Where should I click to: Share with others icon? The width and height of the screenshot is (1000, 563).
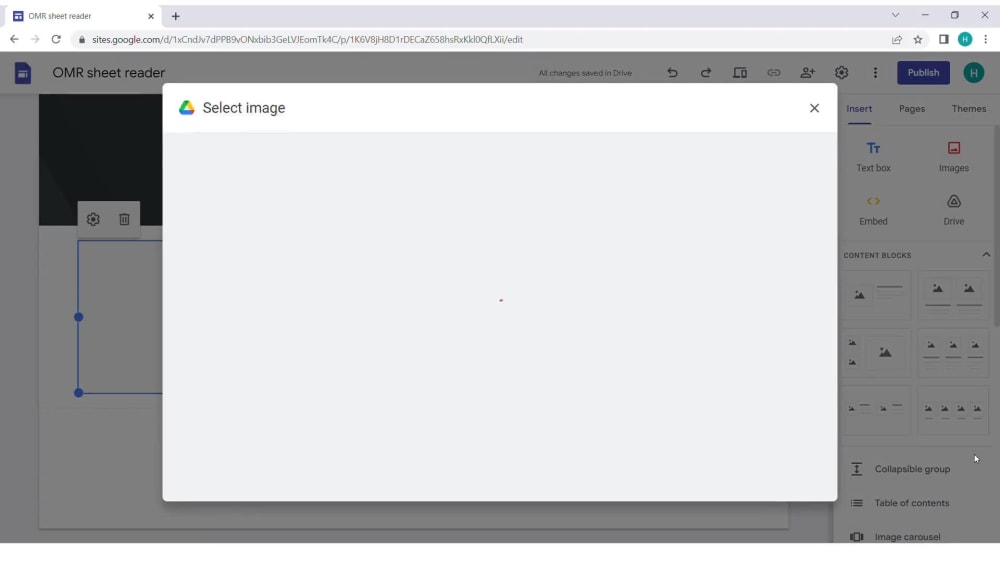point(807,73)
